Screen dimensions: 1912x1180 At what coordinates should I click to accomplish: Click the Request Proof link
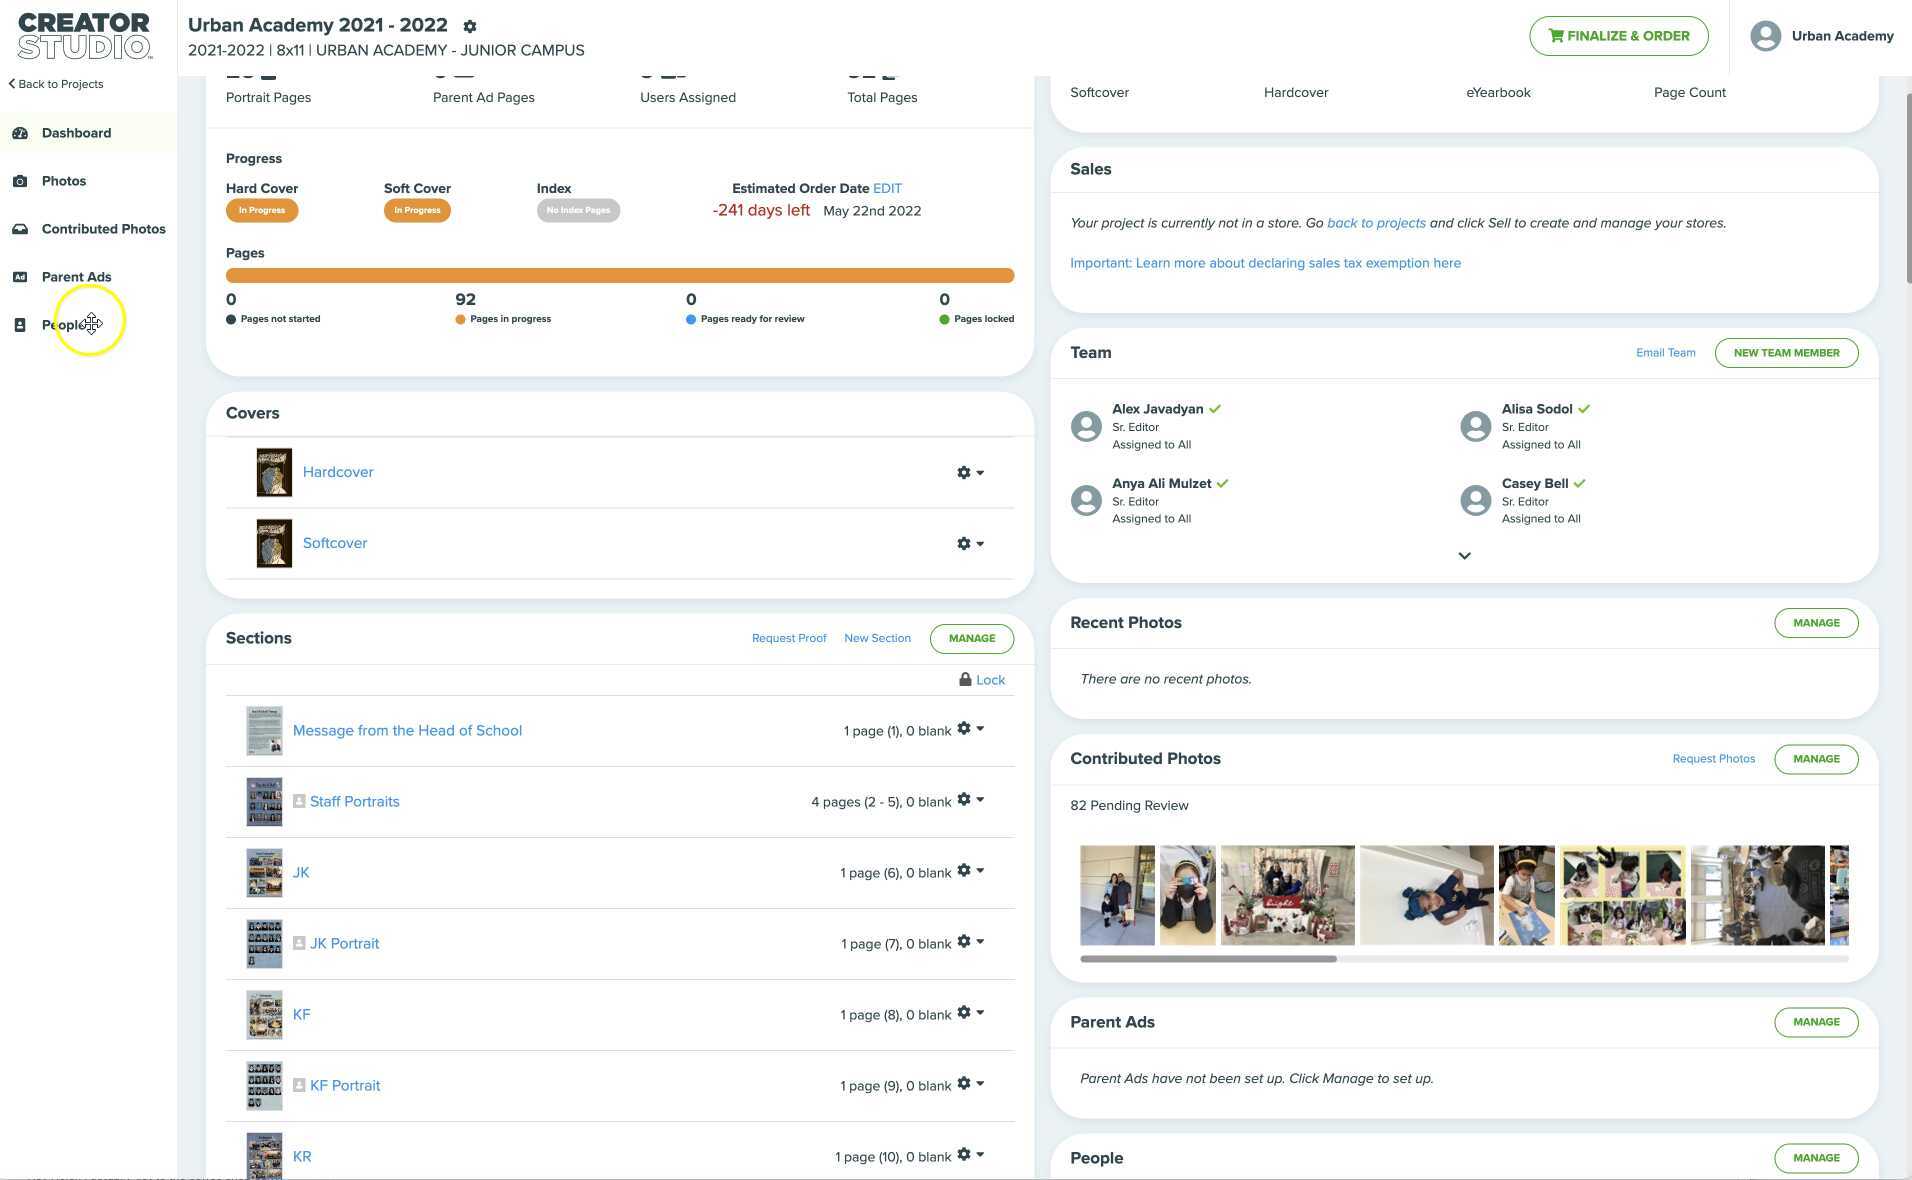pos(788,638)
